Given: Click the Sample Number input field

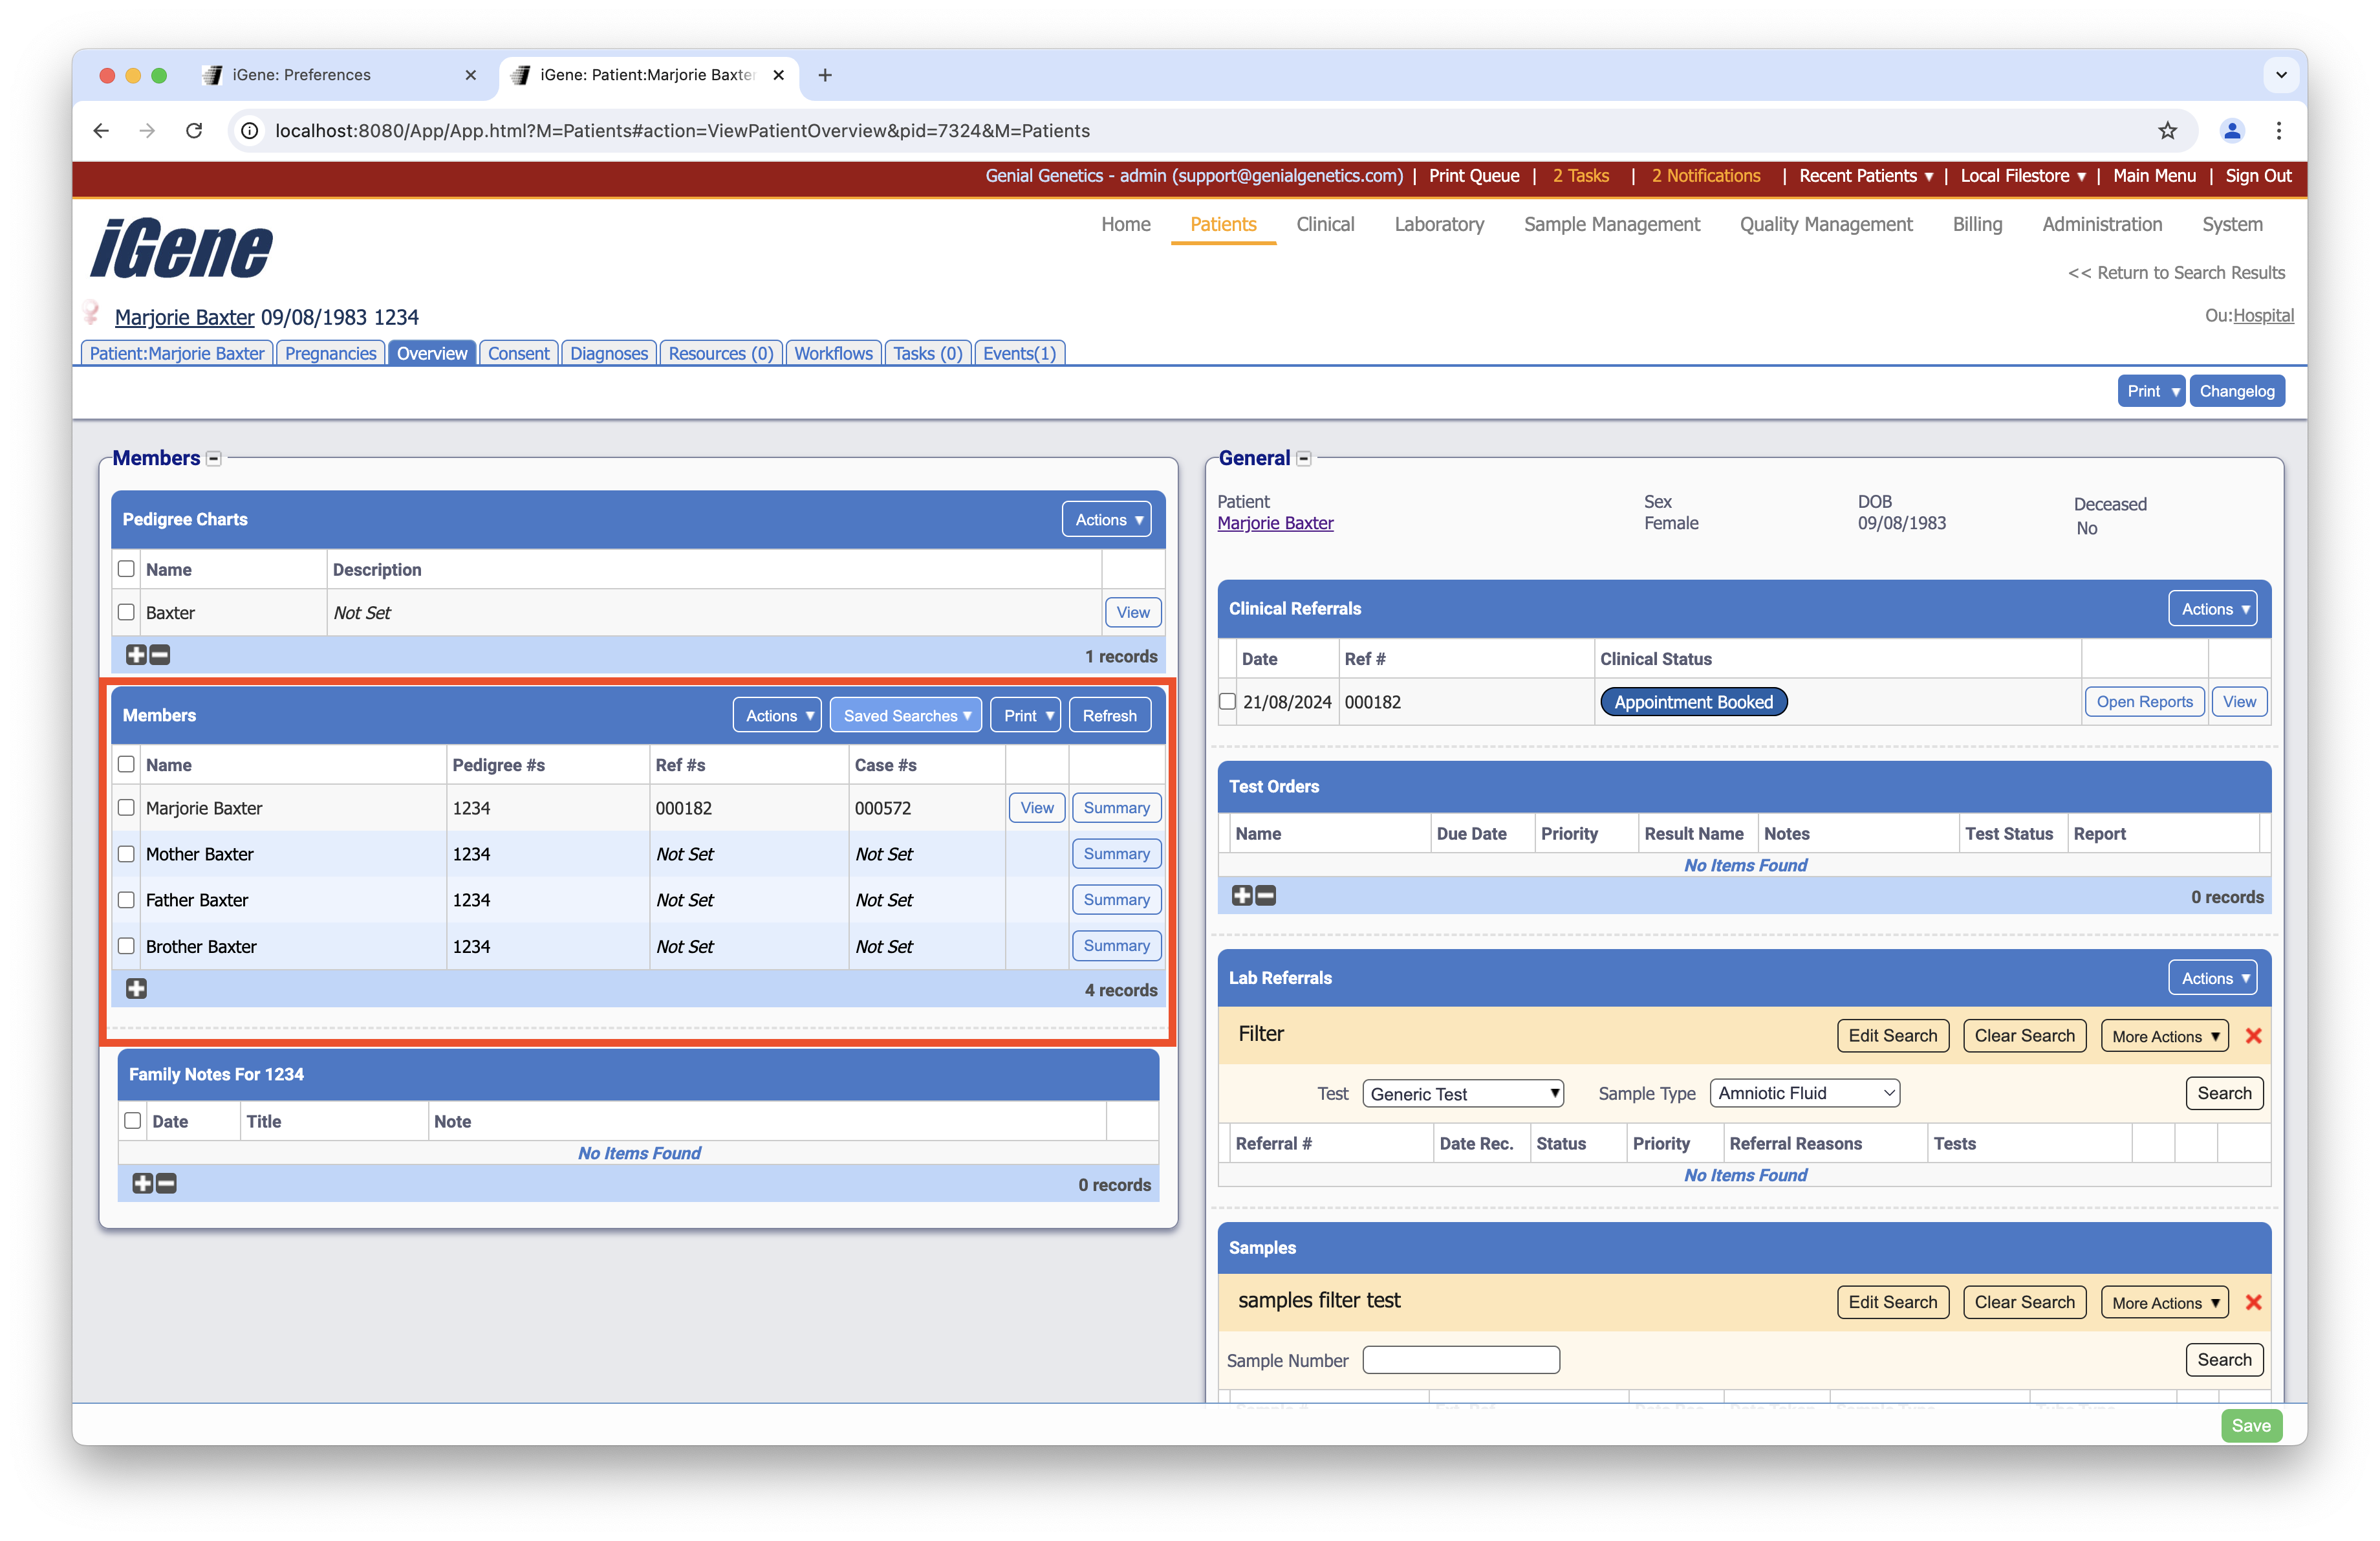Looking at the screenshot, I should [x=1460, y=1360].
